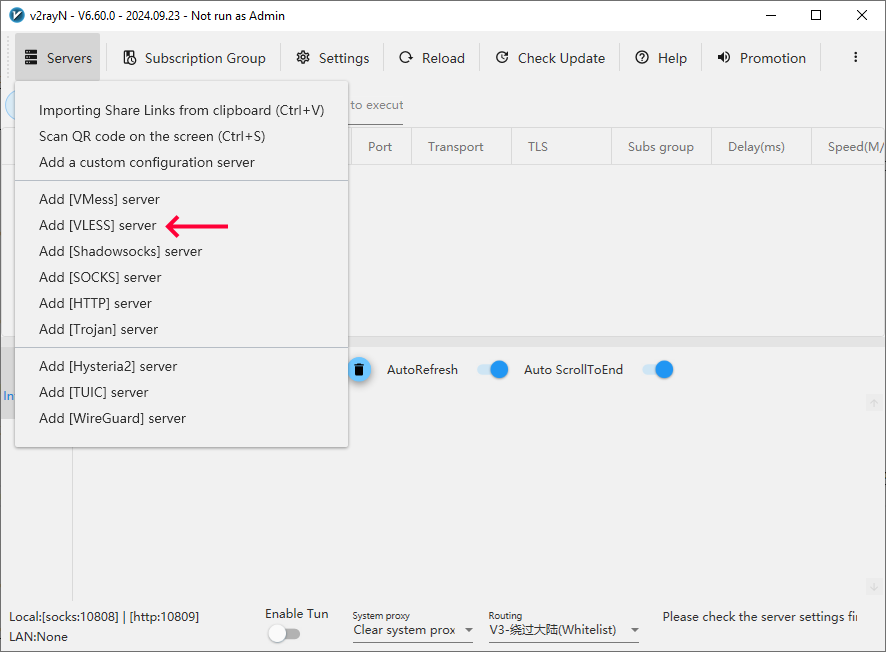Click the log scroll-down arrow

(x=874, y=587)
